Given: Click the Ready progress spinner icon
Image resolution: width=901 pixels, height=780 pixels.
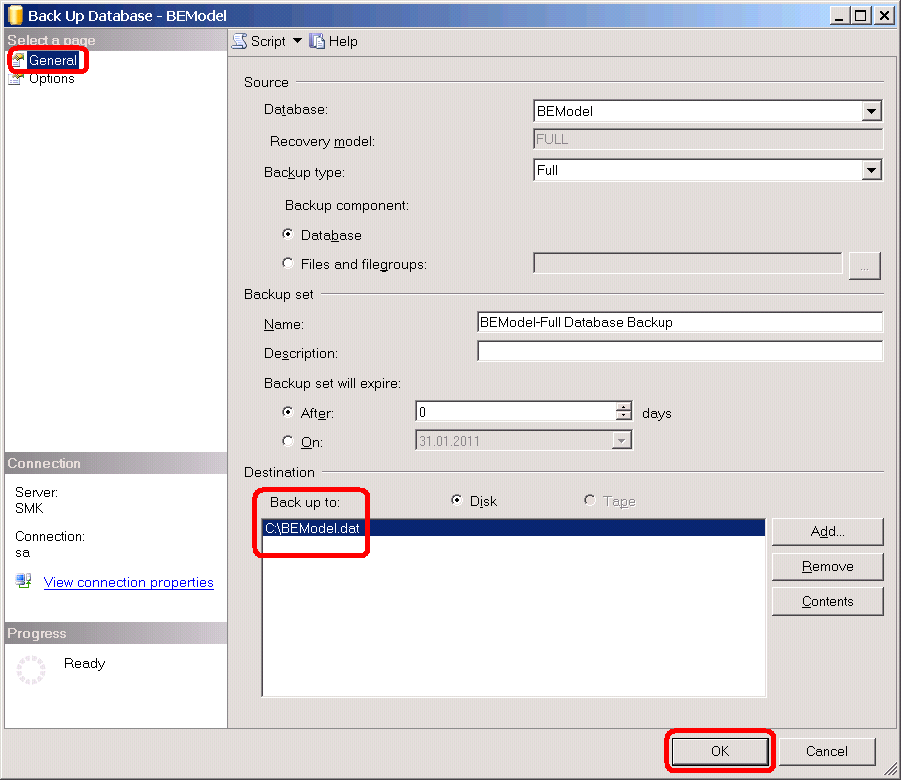Looking at the screenshot, I should [x=31, y=670].
